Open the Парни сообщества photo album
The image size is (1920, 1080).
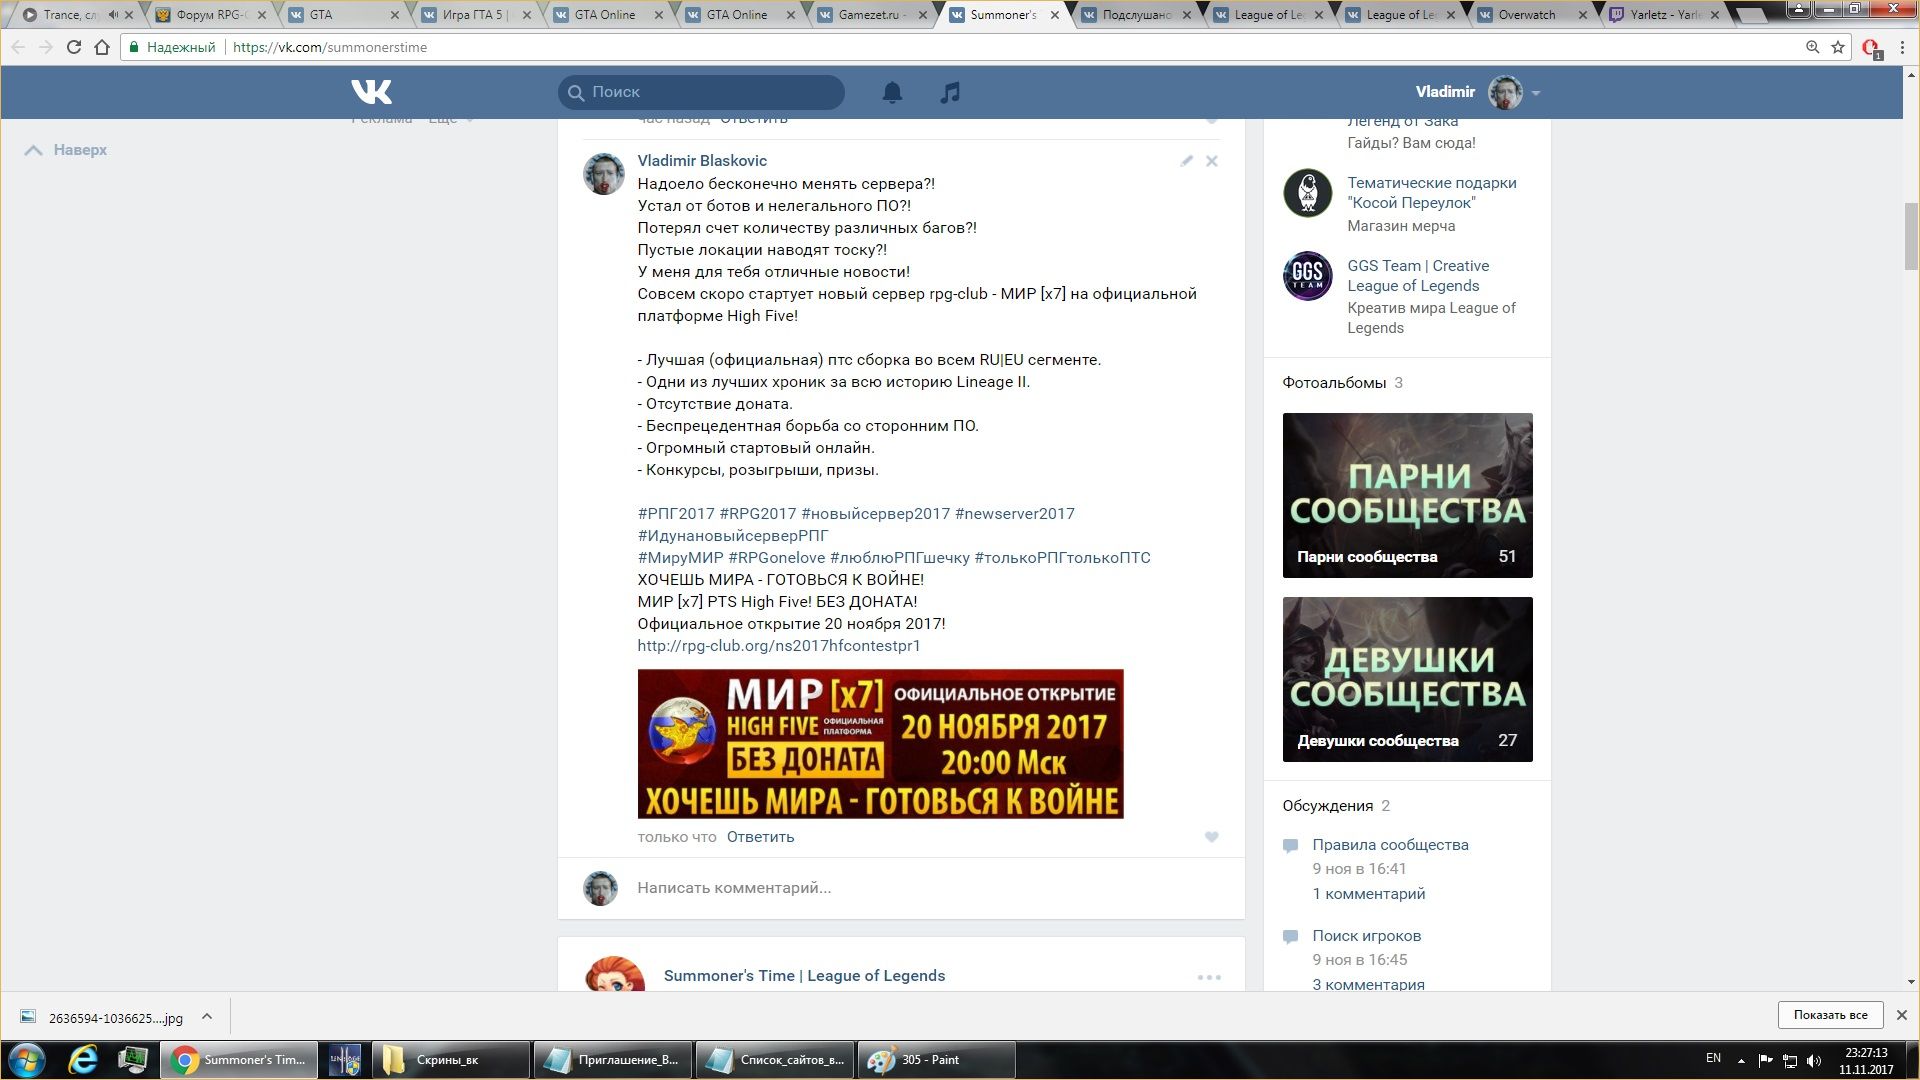click(x=1407, y=495)
